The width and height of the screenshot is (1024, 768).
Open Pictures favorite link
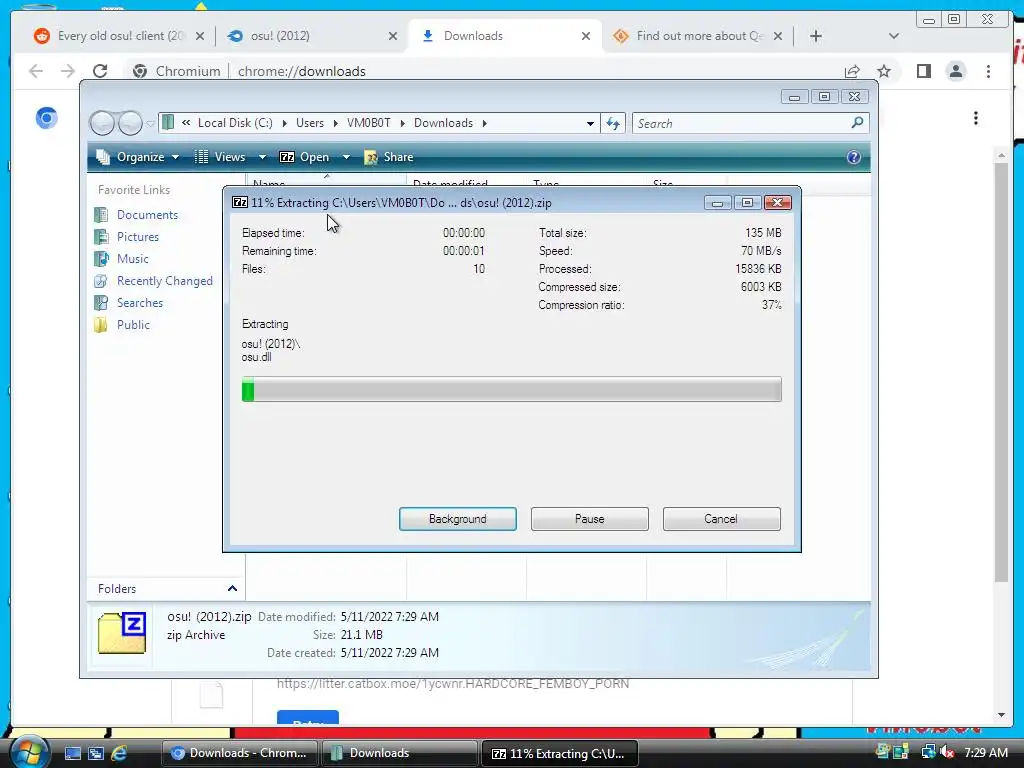pos(138,237)
